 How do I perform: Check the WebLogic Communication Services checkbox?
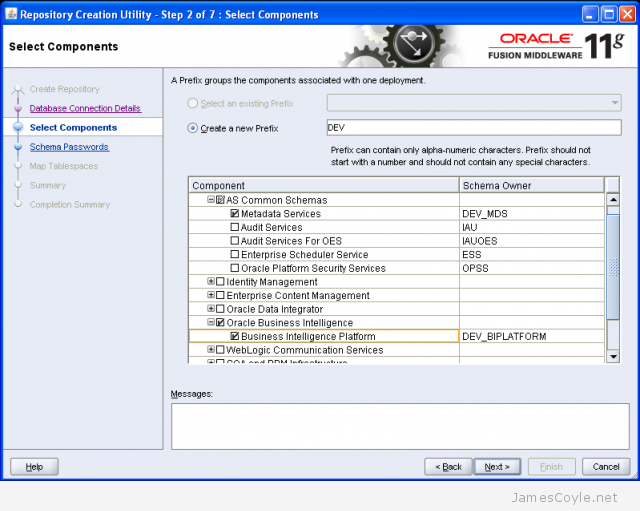(x=220, y=350)
